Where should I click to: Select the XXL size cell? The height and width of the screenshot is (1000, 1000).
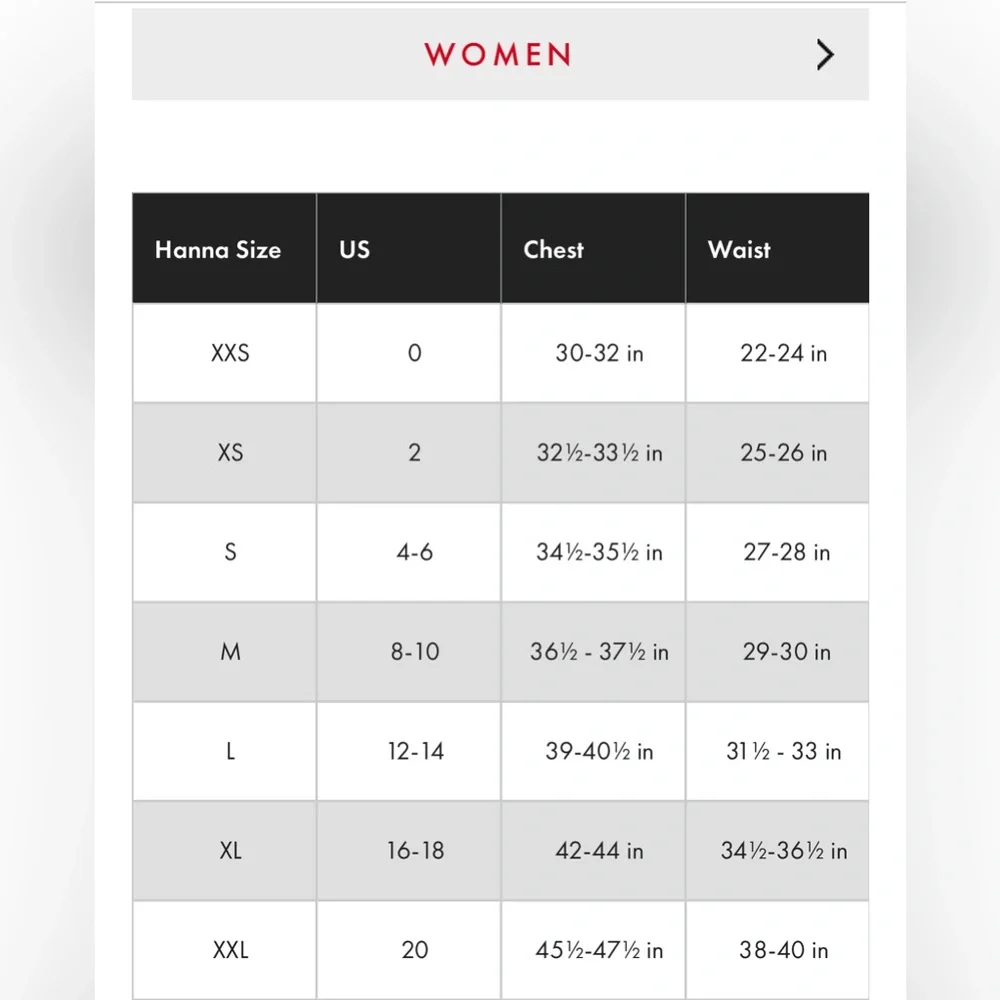(x=230, y=950)
